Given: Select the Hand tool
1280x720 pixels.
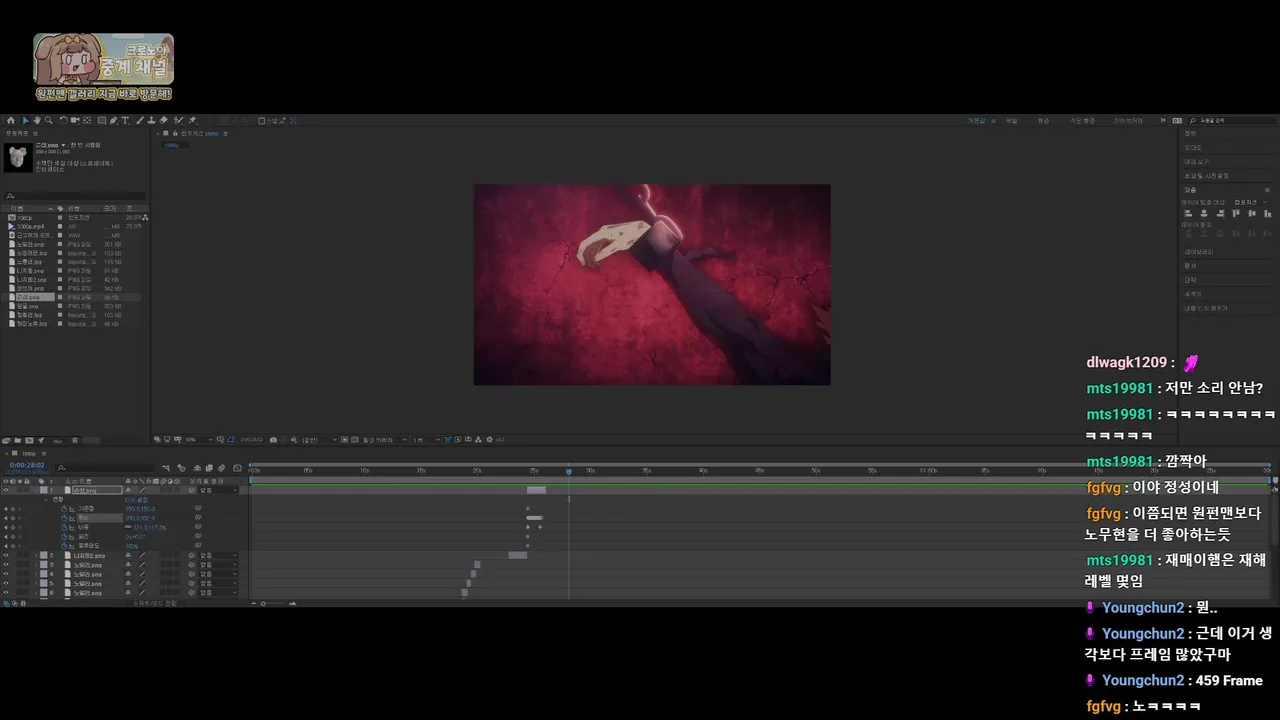Looking at the screenshot, I should (x=37, y=120).
